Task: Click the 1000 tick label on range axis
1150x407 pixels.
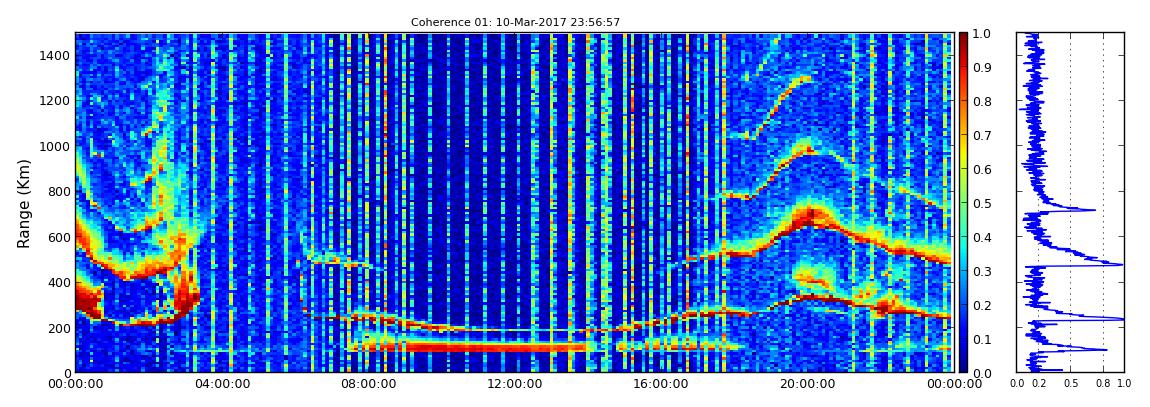Action: (x=53, y=147)
